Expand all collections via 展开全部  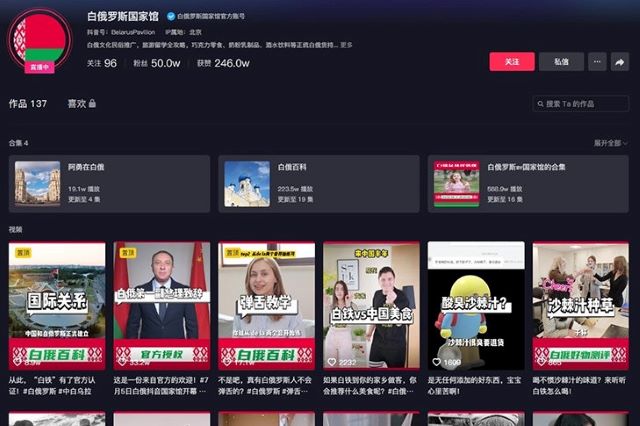611,143
